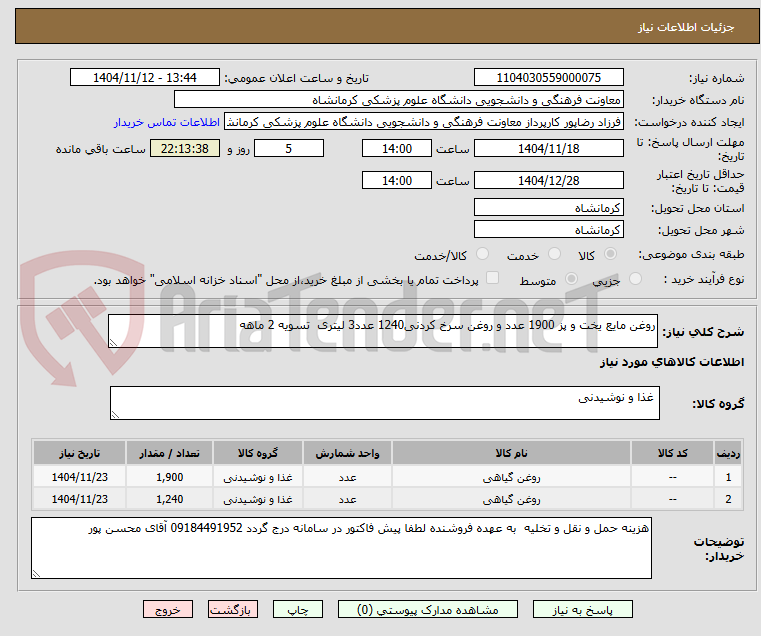Click the اطلاعات کالاهای مورد نیاز heading
The height and width of the screenshot is (636, 761).
click(x=672, y=362)
